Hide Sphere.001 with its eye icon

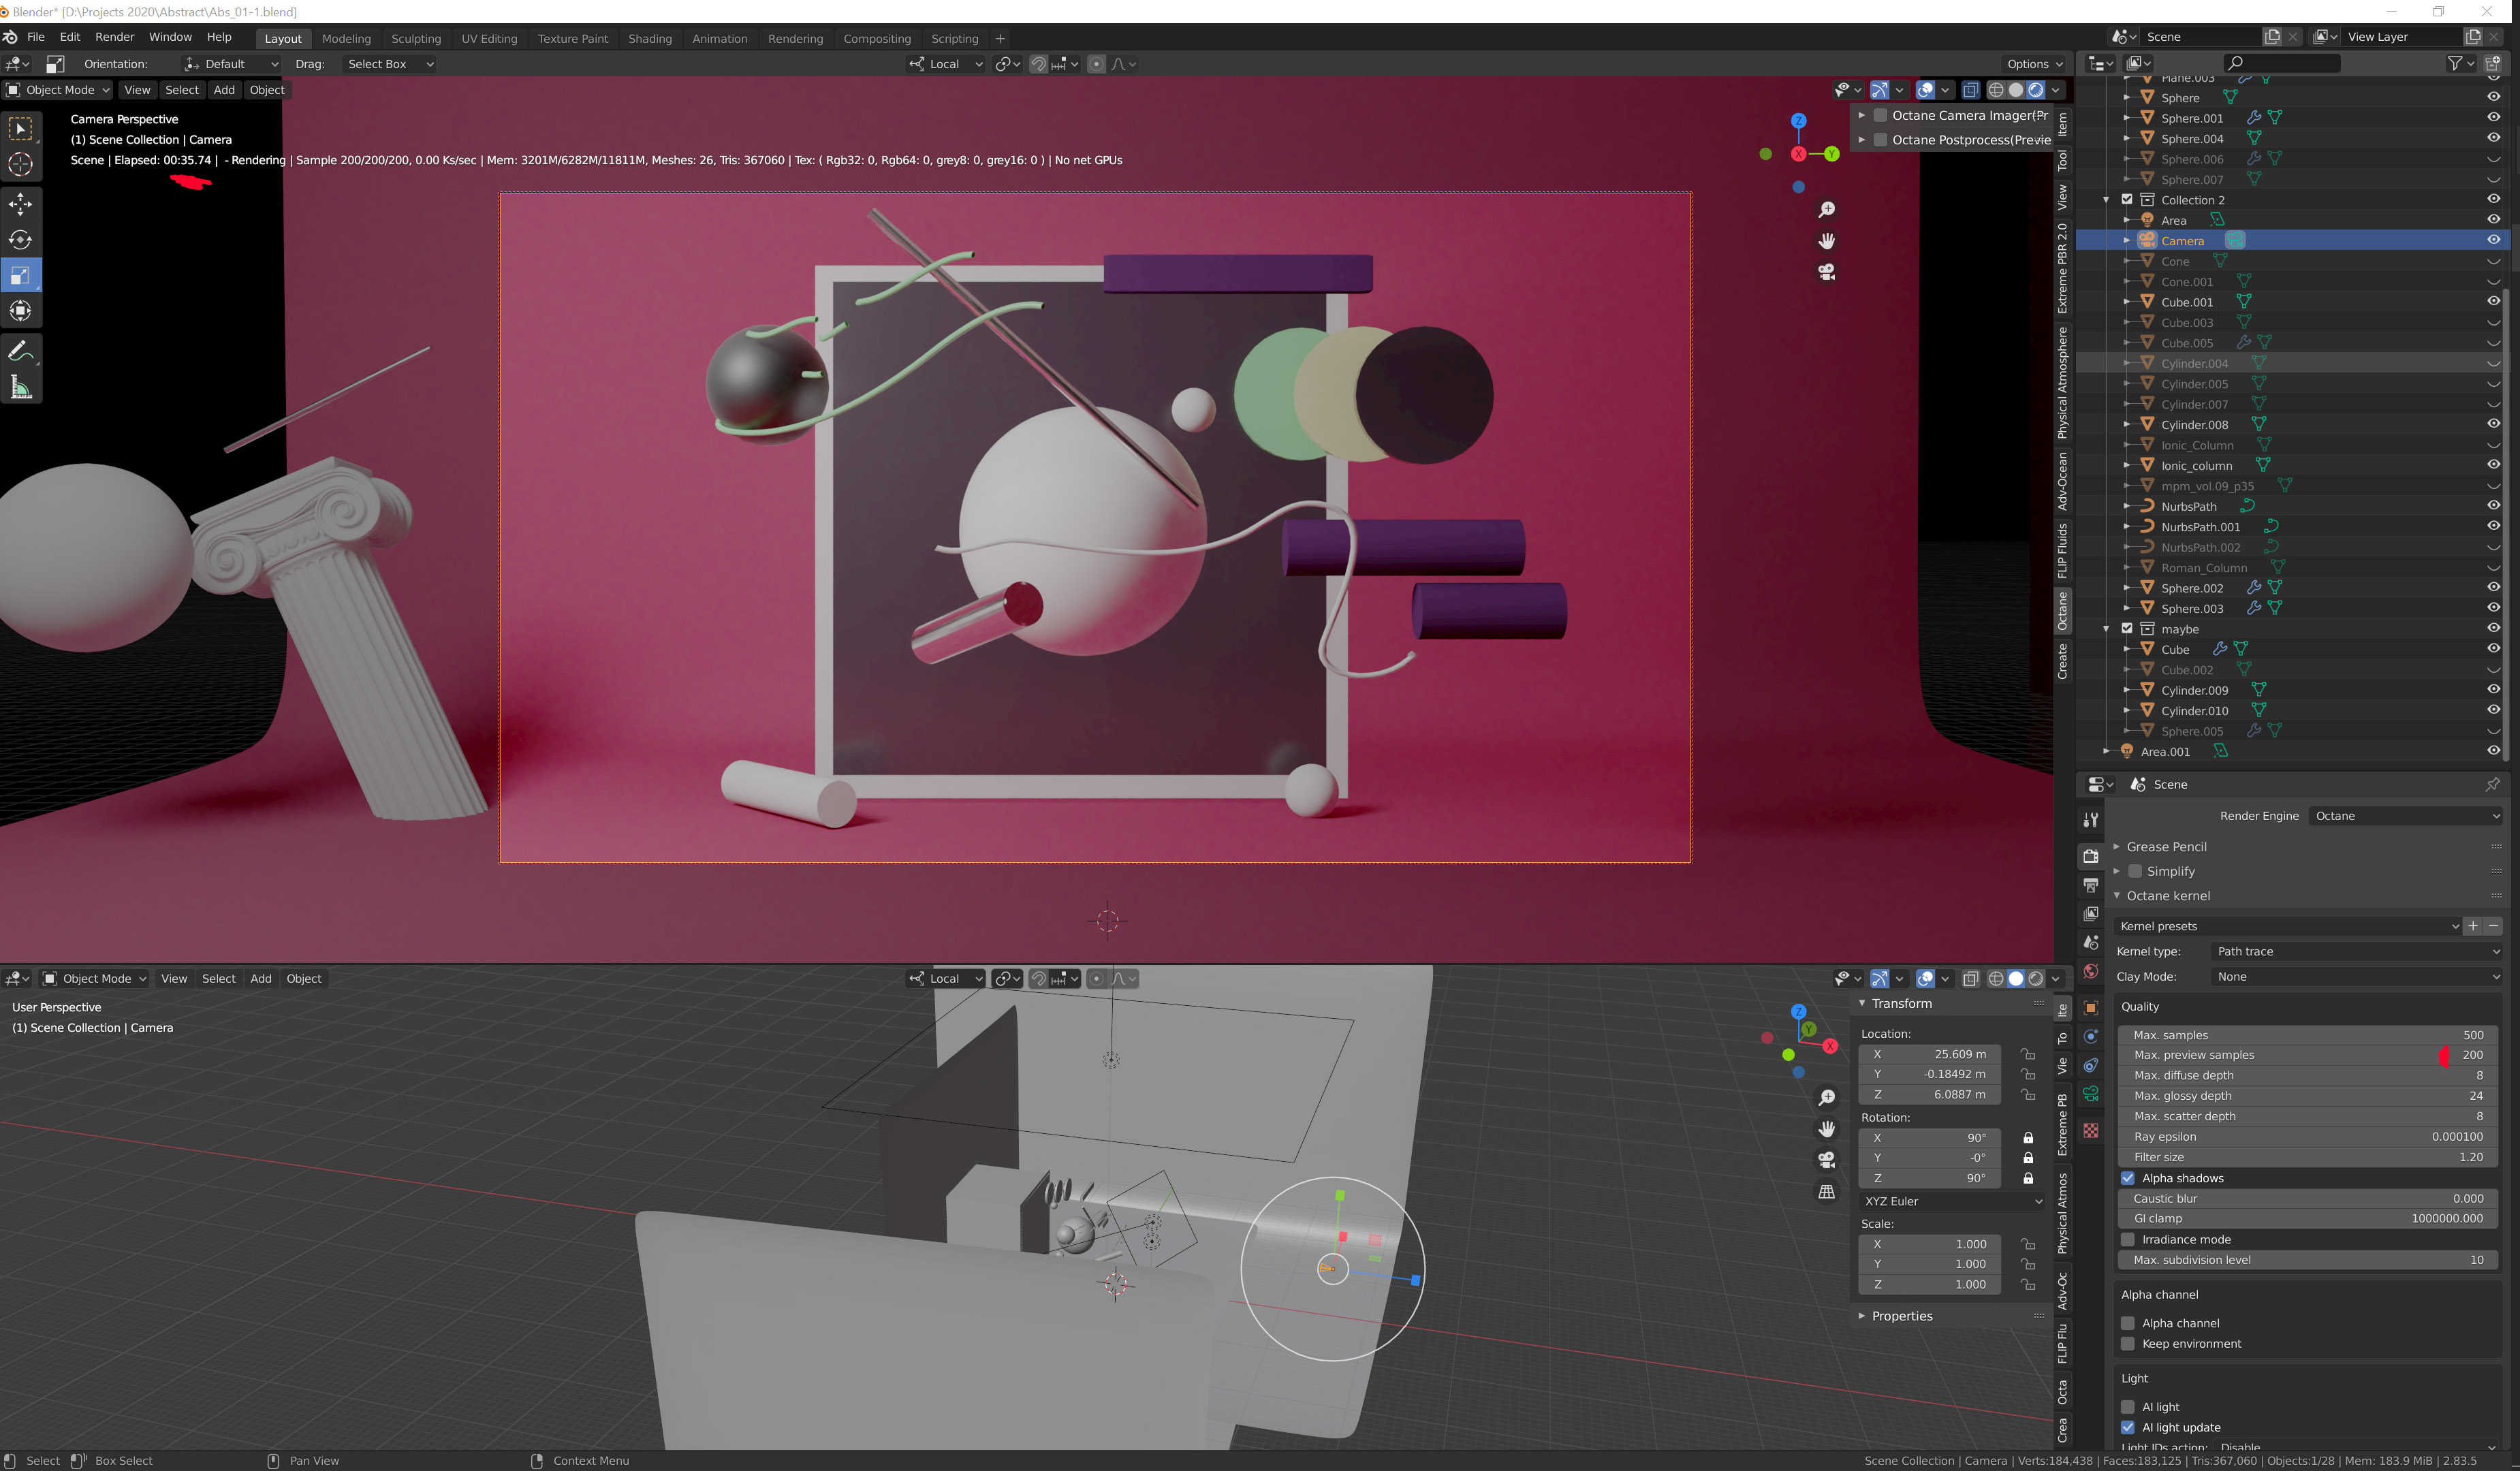[2493, 118]
